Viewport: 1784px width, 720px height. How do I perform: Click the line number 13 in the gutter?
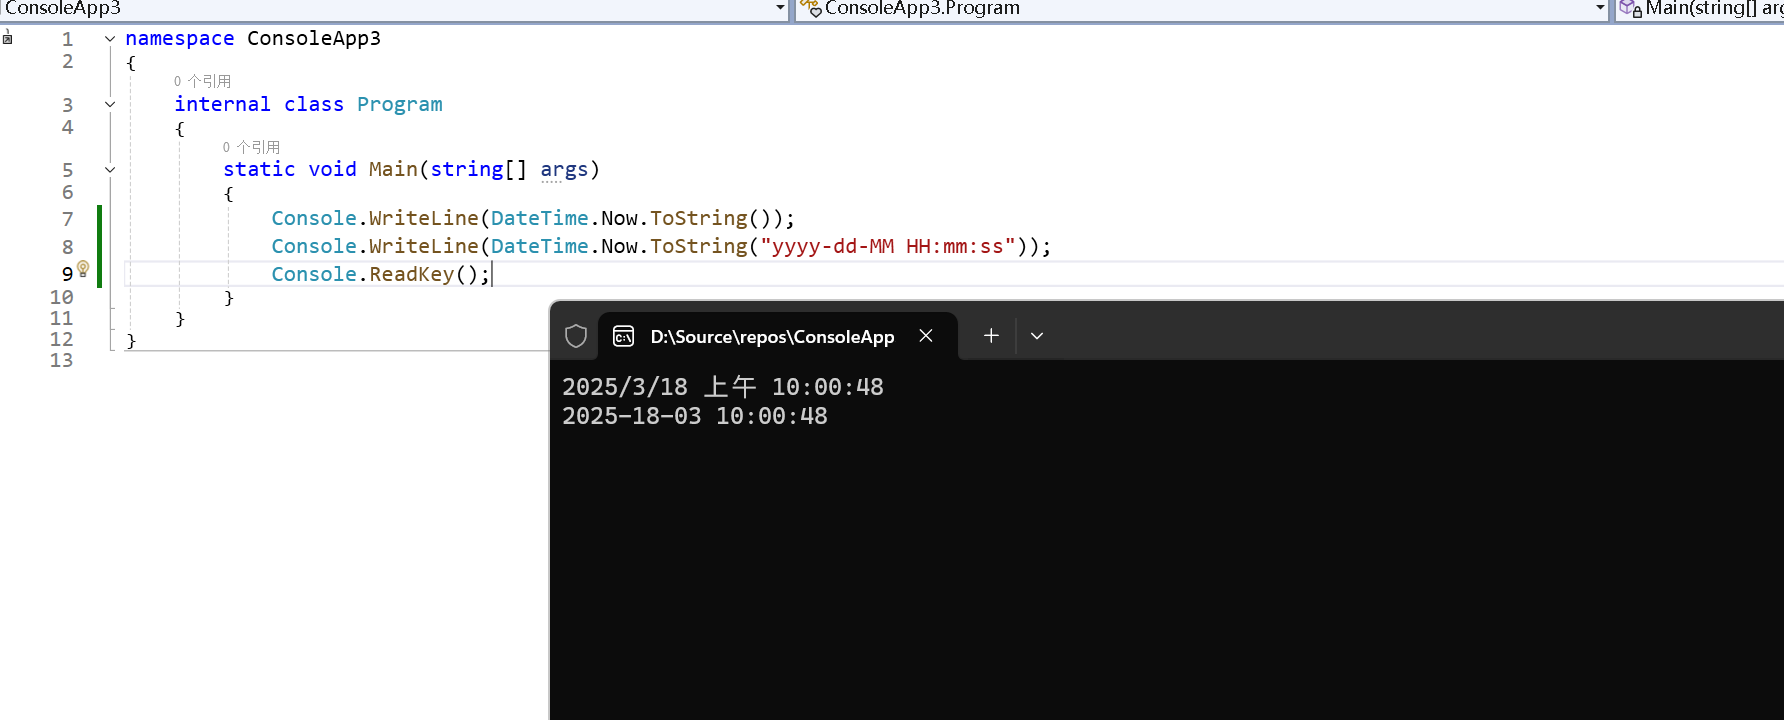click(62, 360)
